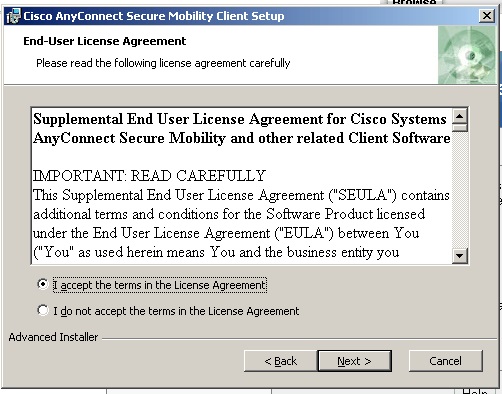Cancel the AnyConnect setup
The width and height of the screenshot is (502, 394).
[446, 361]
